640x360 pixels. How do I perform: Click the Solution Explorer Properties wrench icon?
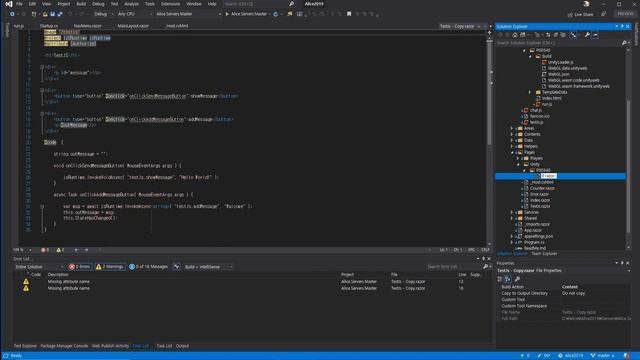(x=587, y=35)
